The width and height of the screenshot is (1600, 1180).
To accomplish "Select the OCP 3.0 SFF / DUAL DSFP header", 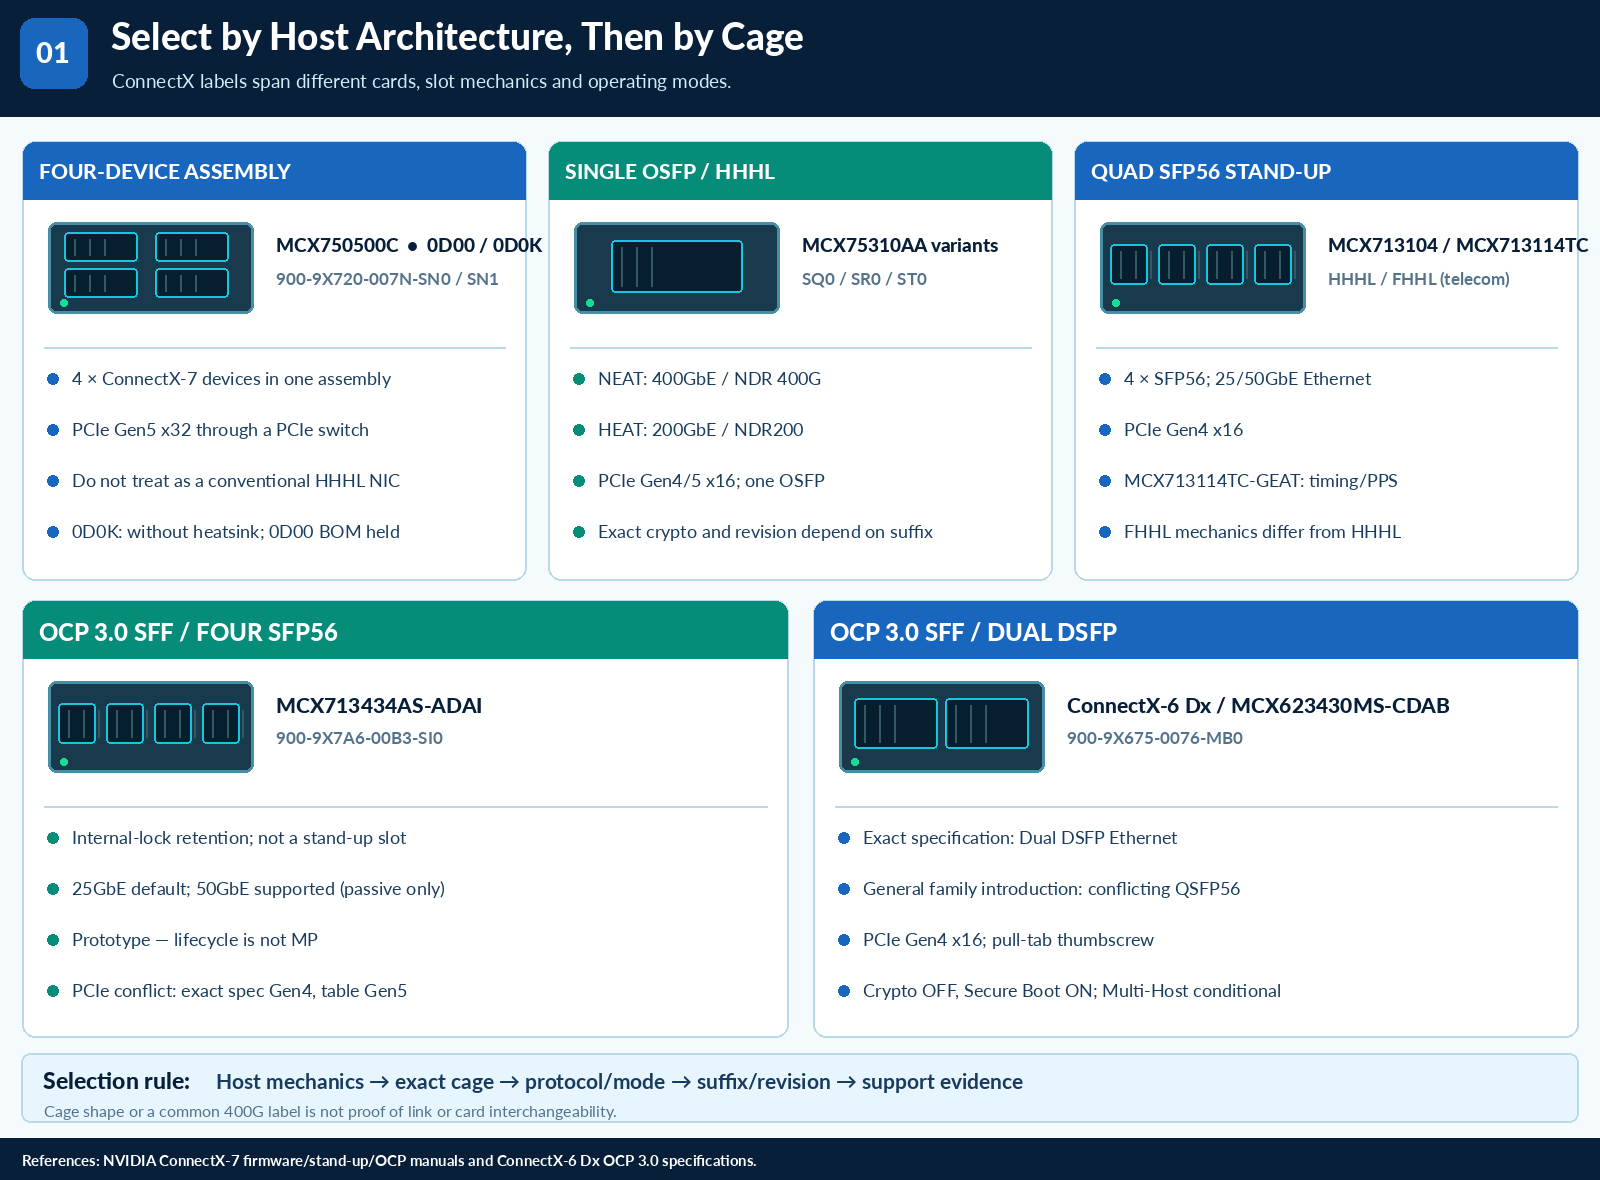I will click(1196, 631).
